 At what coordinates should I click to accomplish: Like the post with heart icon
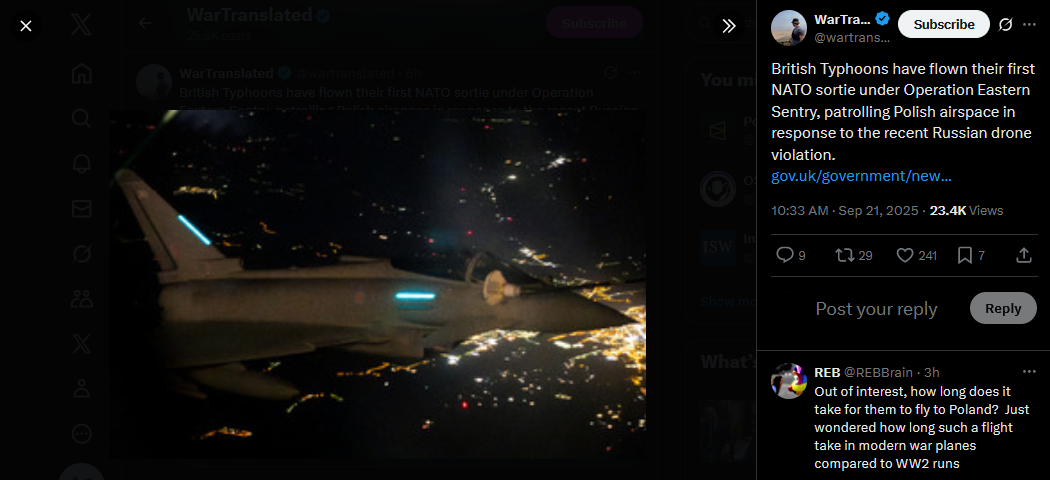point(916,255)
